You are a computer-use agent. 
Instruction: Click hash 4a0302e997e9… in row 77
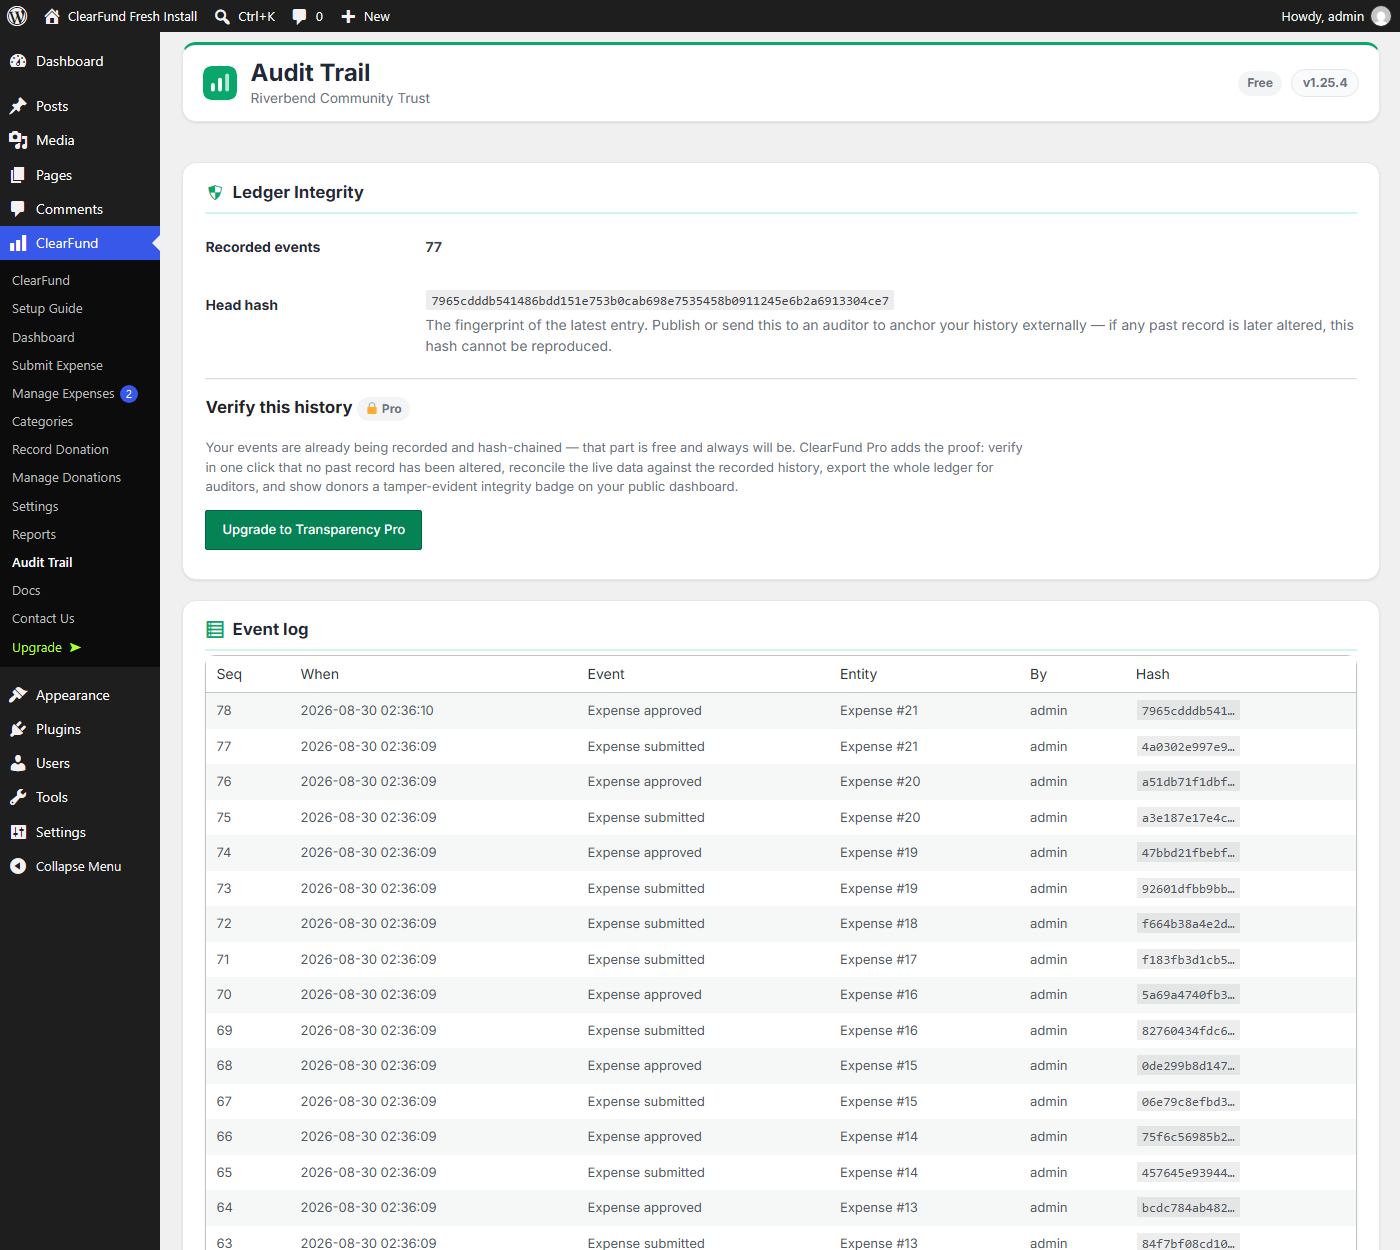(x=1188, y=747)
